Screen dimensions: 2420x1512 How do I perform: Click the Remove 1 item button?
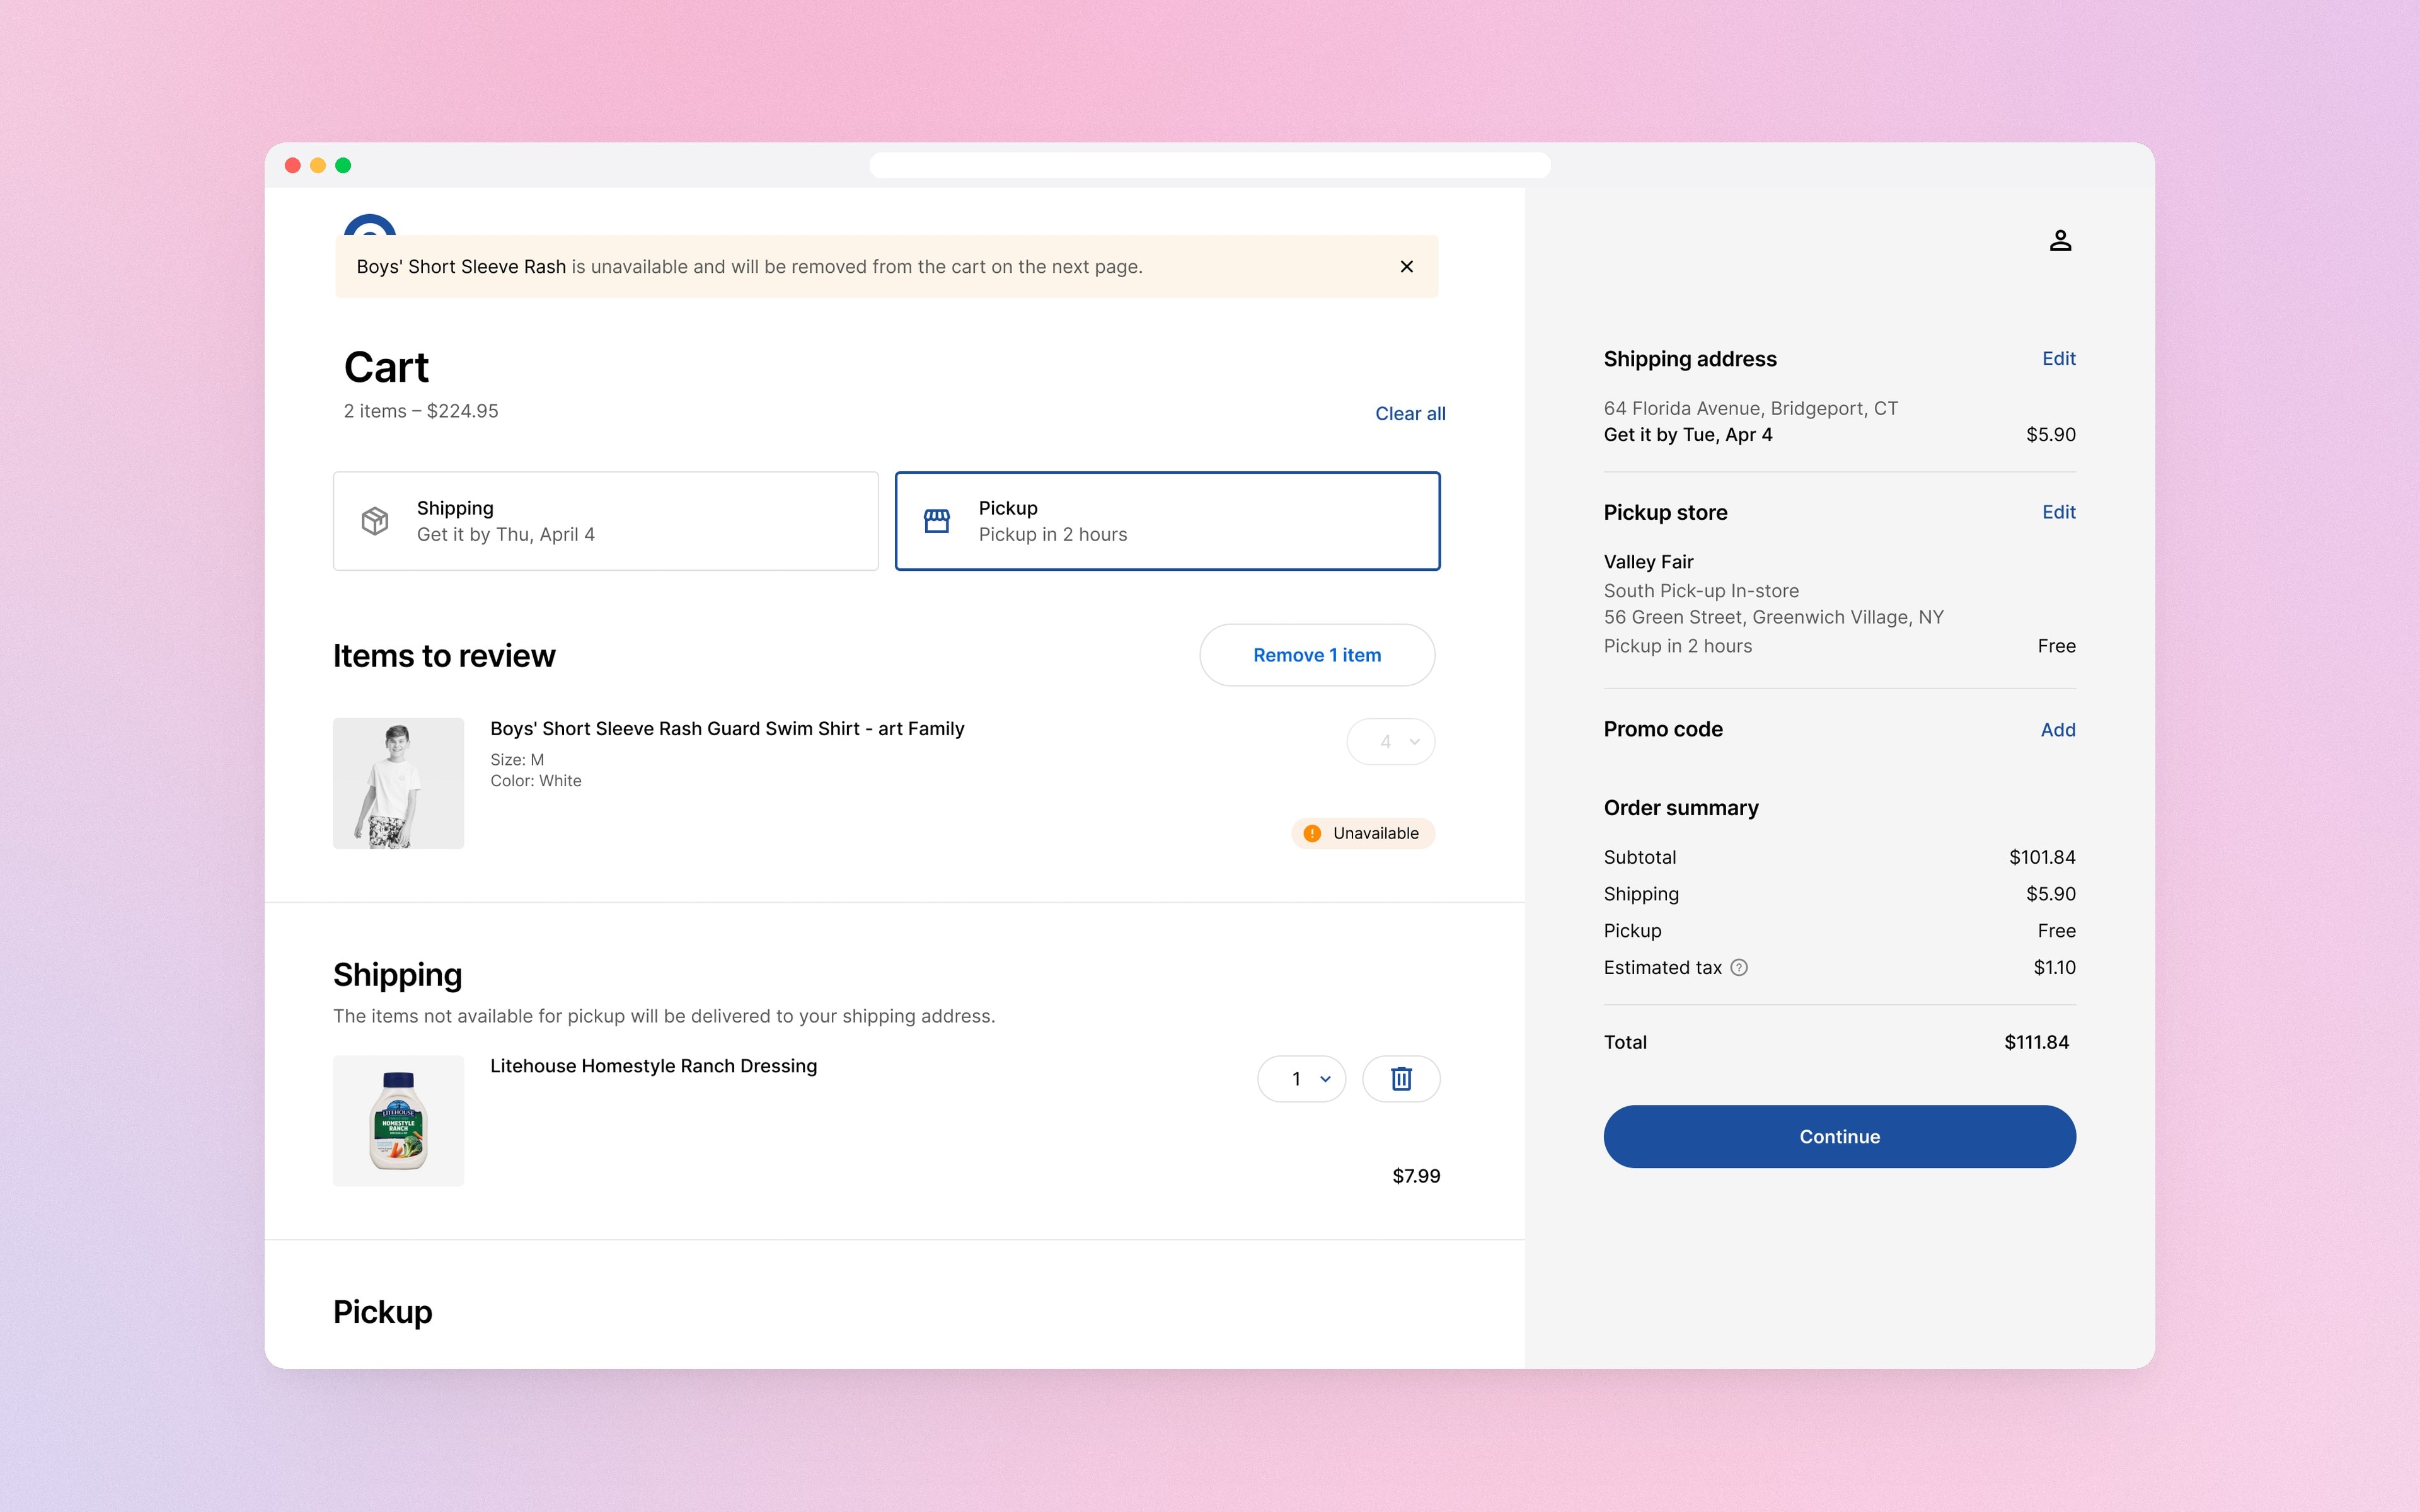[1317, 655]
